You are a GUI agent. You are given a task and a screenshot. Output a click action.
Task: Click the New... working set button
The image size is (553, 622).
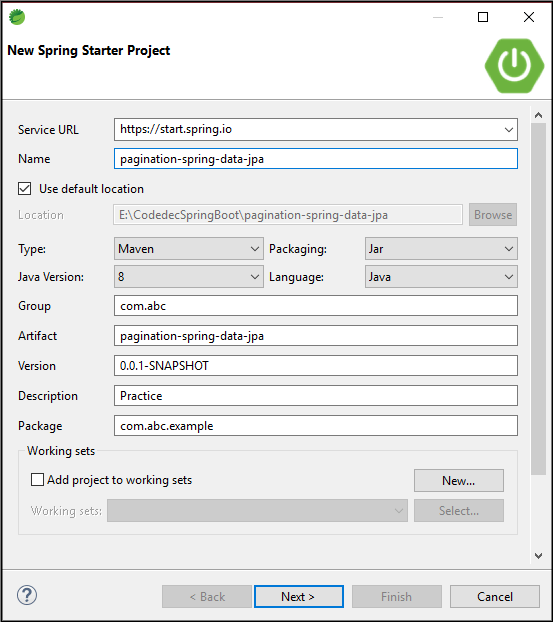click(x=459, y=480)
